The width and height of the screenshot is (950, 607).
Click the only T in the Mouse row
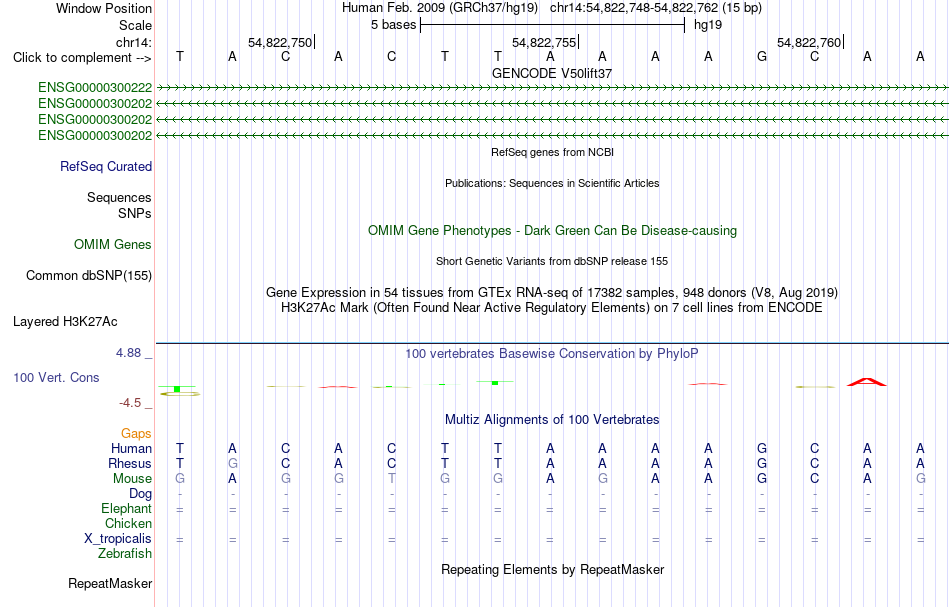coord(391,479)
